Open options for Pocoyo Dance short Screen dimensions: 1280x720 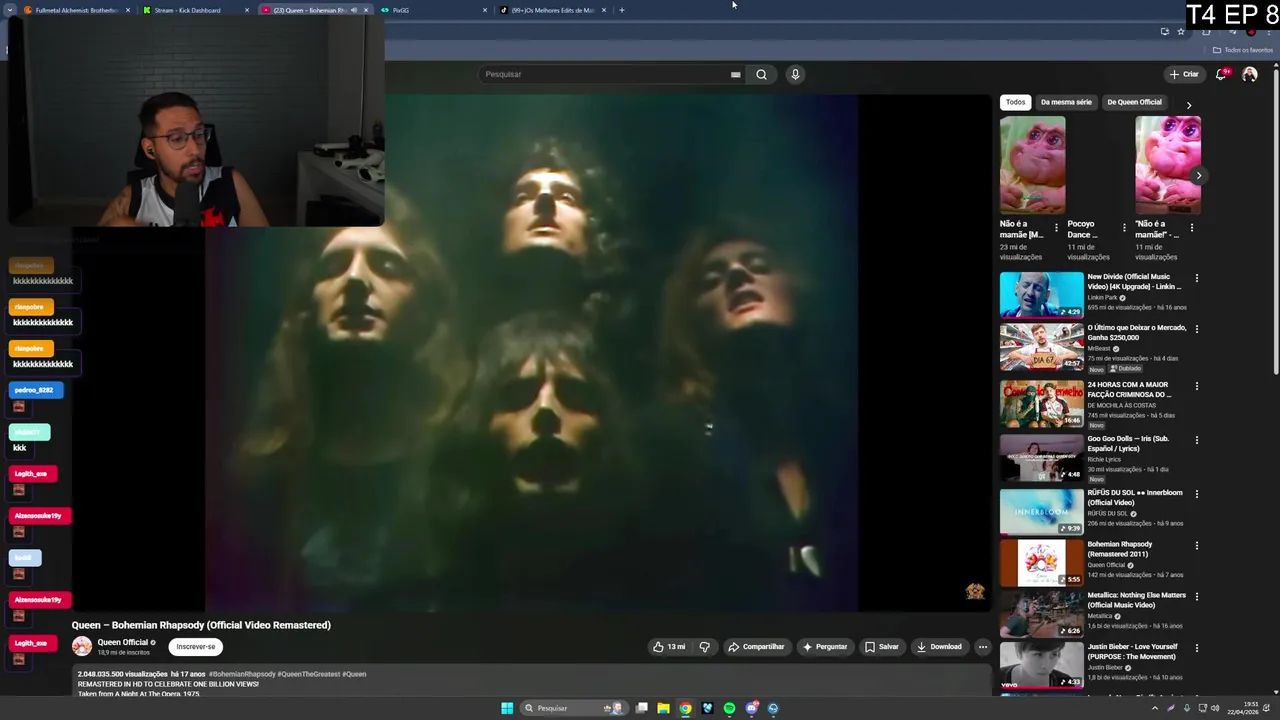tap(1124, 228)
